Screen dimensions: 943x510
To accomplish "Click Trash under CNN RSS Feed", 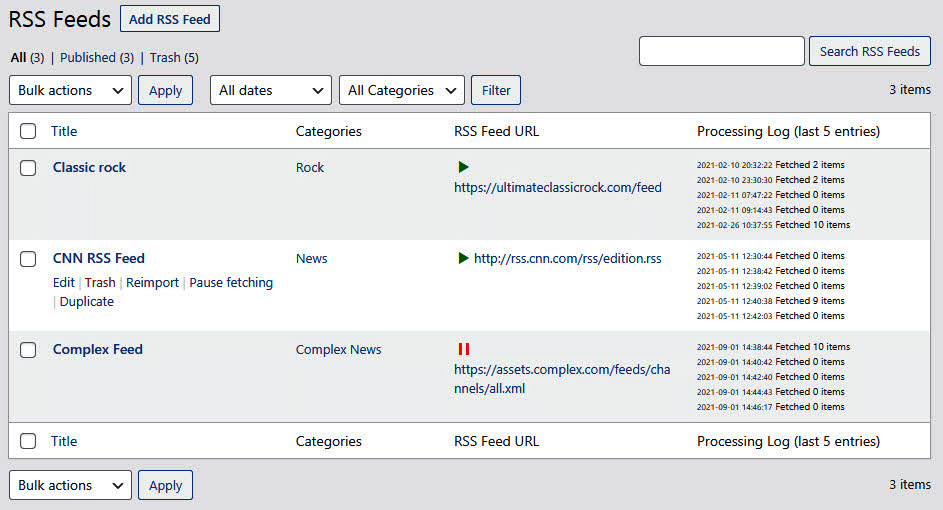I will (x=100, y=283).
